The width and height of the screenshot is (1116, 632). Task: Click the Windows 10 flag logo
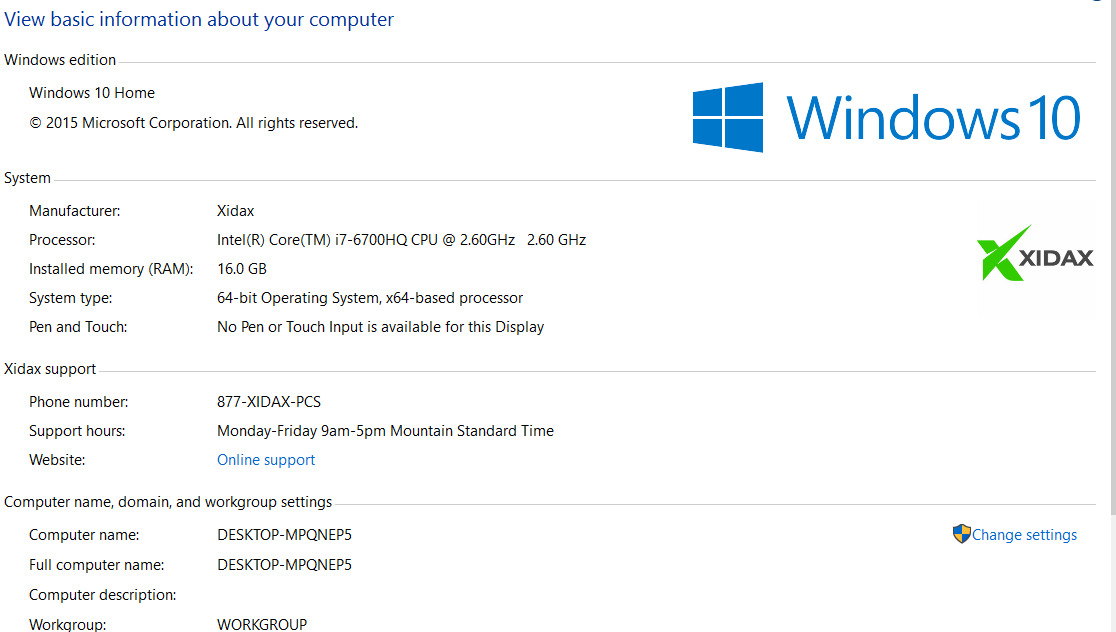728,117
